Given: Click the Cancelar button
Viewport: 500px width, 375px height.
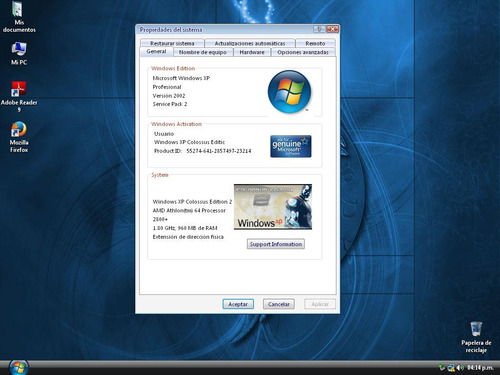Looking at the screenshot, I should 279,304.
